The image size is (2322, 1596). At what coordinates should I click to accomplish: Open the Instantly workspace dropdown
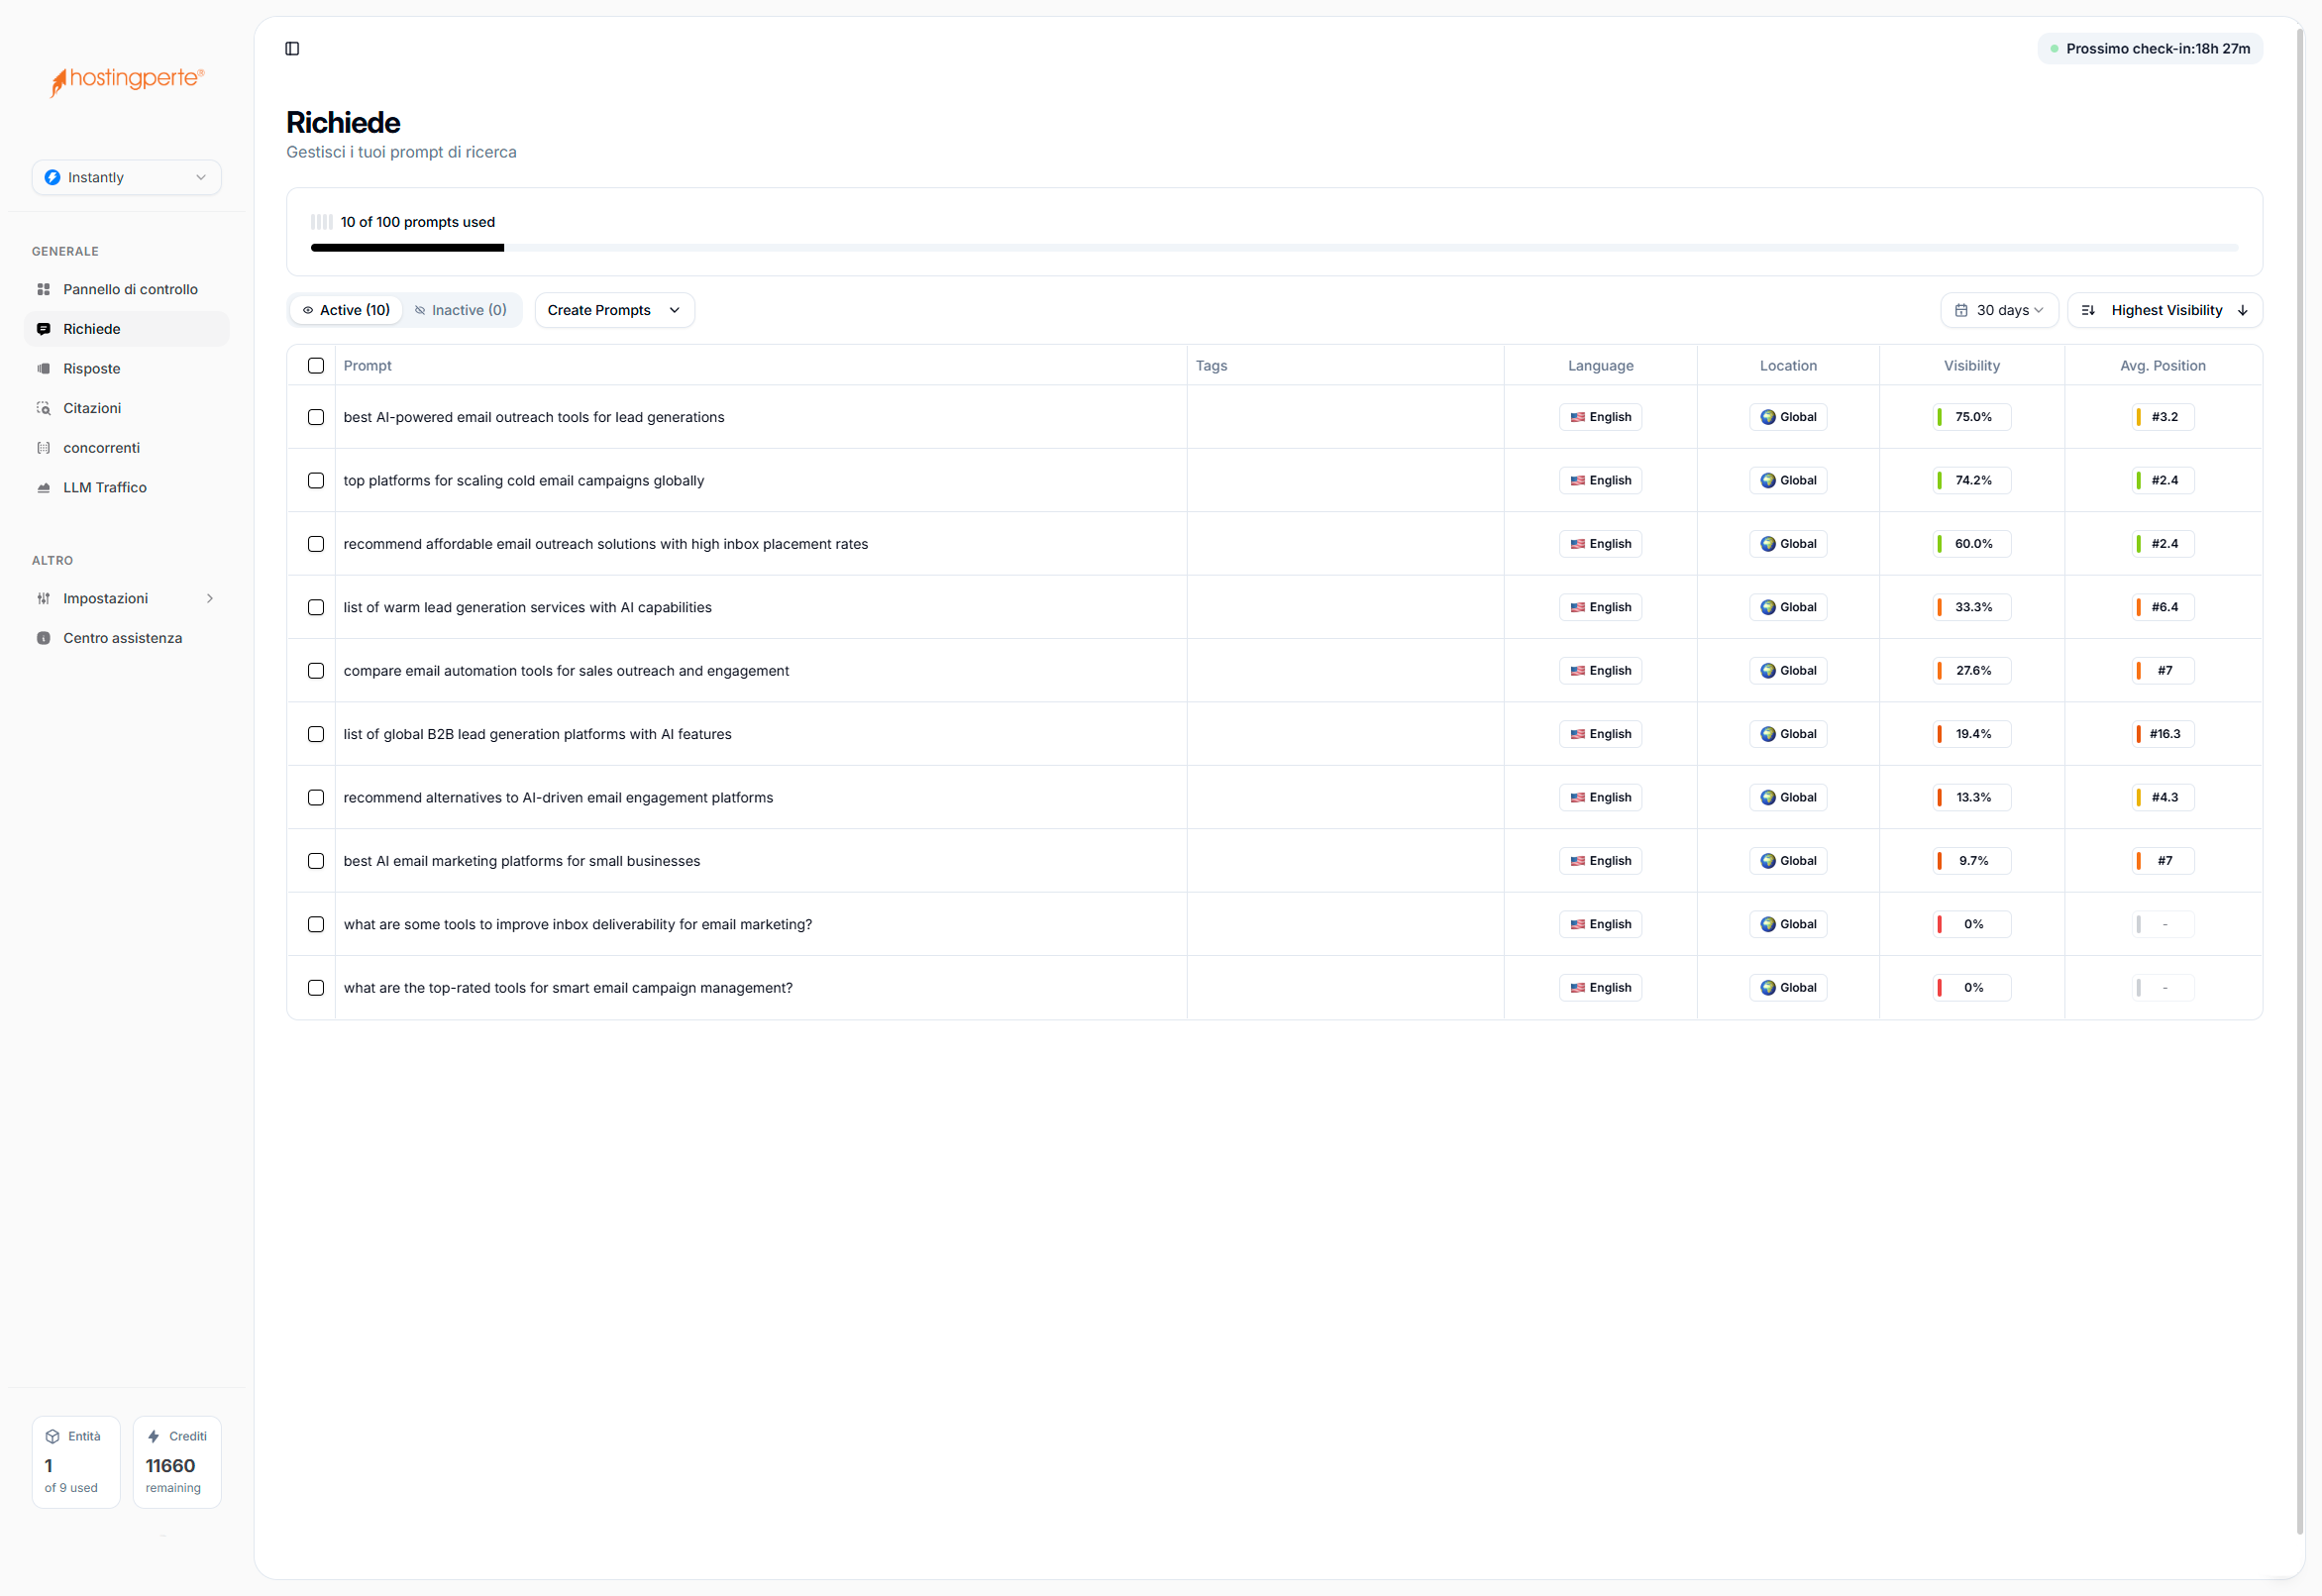[x=127, y=177]
